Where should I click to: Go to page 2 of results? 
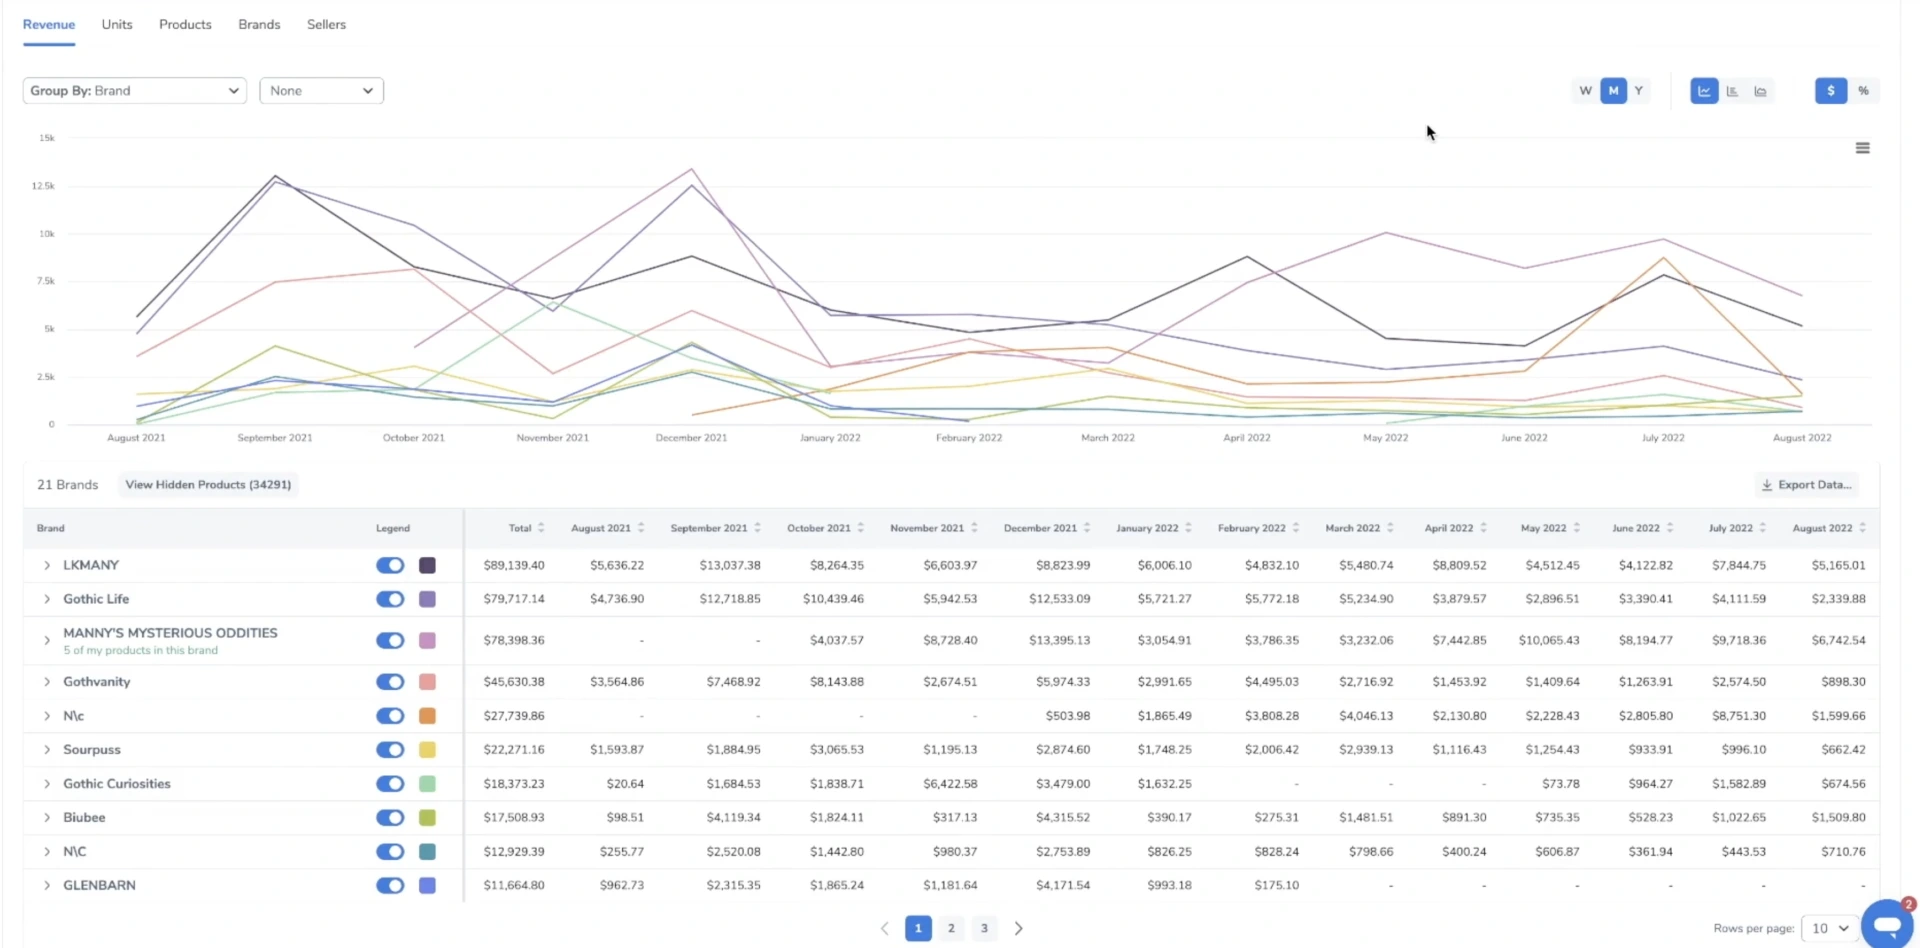pyautogui.click(x=951, y=928)
